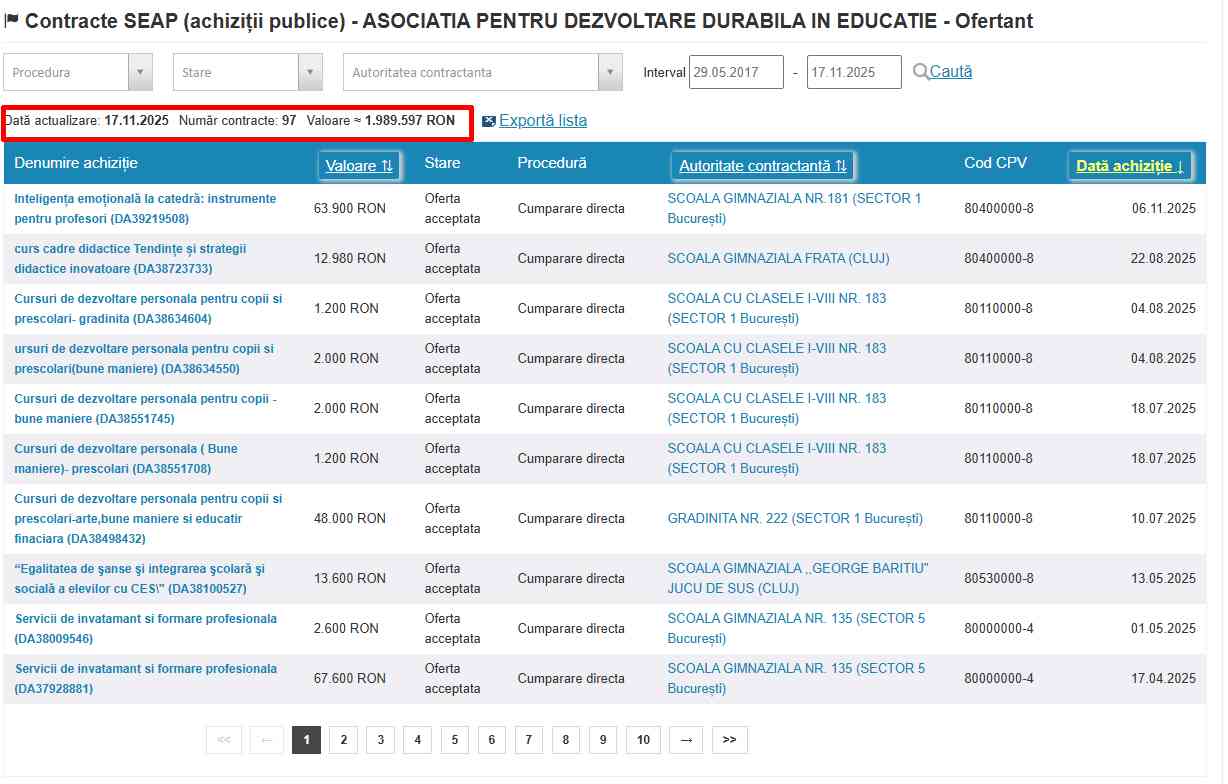
Task: Open page 2 of results
Action: pos(343,740)
